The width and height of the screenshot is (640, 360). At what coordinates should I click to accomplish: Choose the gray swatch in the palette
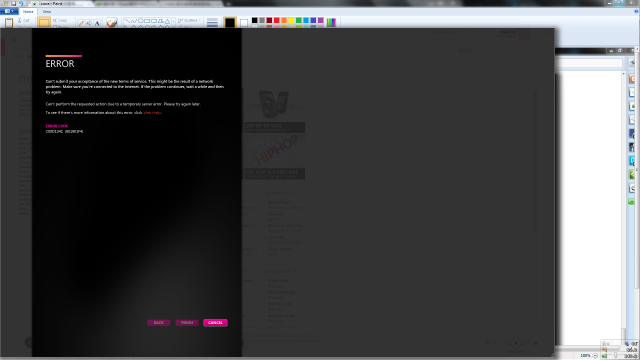[x=262, y=20]
